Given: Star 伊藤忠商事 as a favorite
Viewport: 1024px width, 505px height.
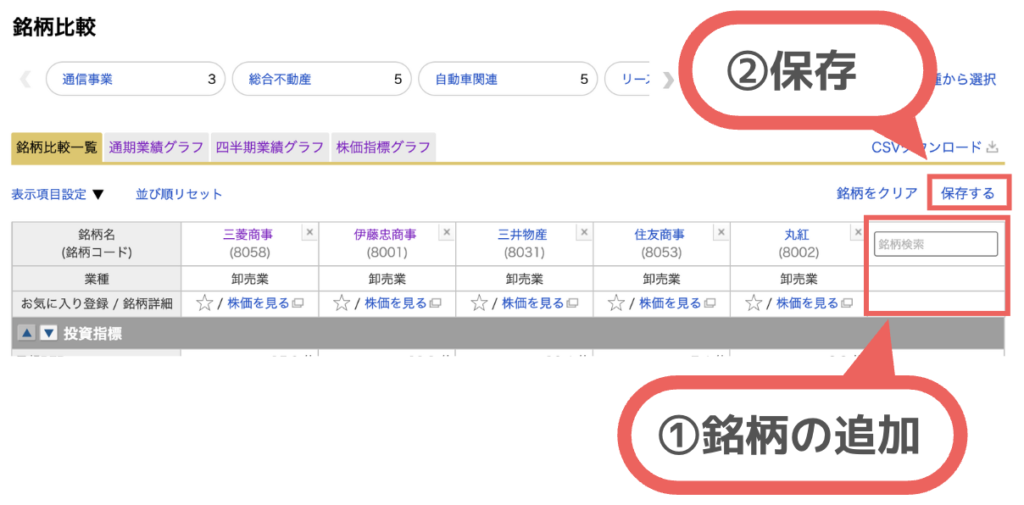Looking at the screenshot, I should (x=342, y=303).
